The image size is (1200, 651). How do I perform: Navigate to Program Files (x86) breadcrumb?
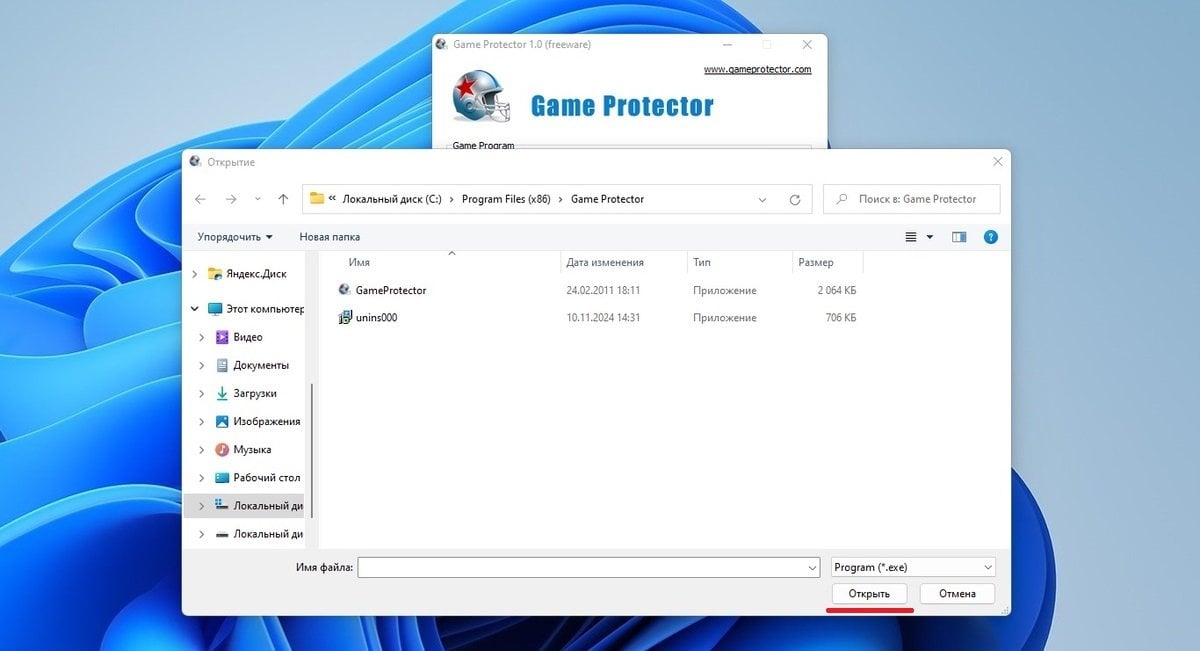[x=505, y=199]
